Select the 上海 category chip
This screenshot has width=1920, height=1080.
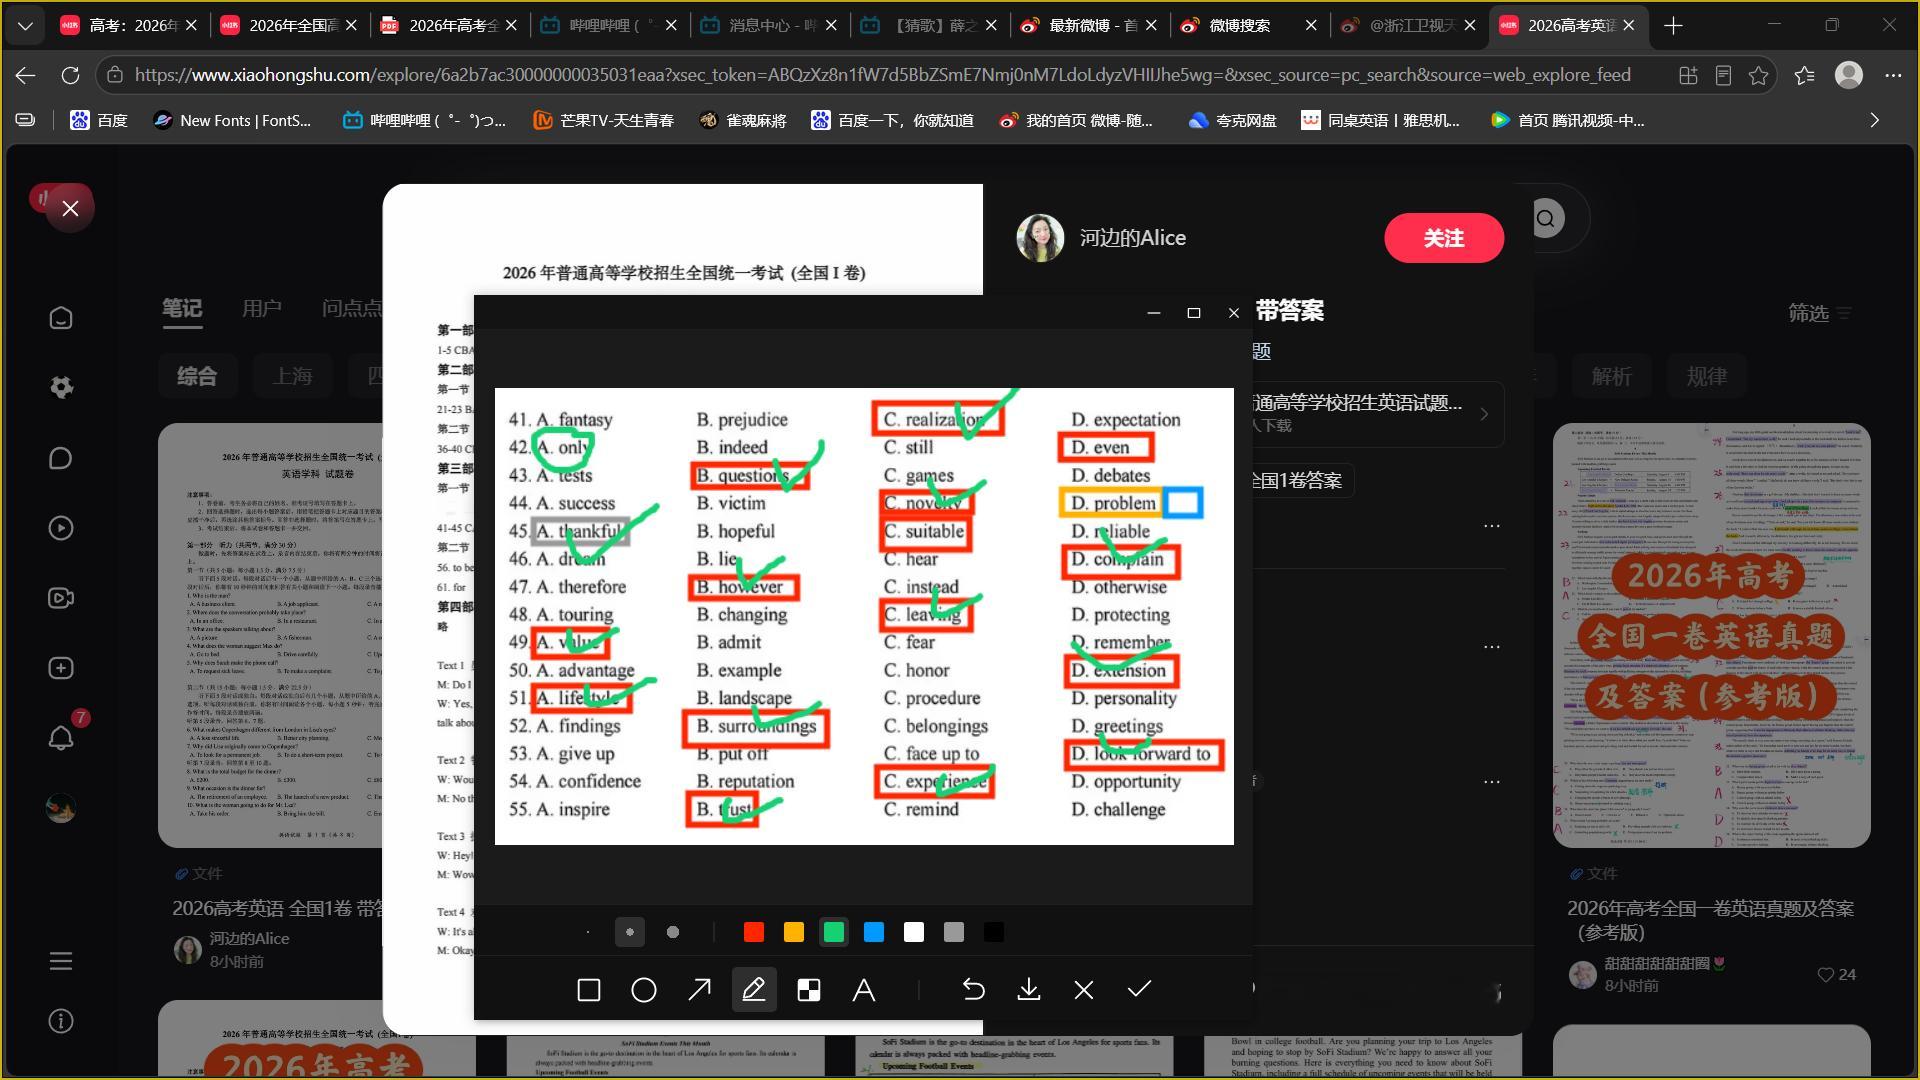tap(292, 376)
